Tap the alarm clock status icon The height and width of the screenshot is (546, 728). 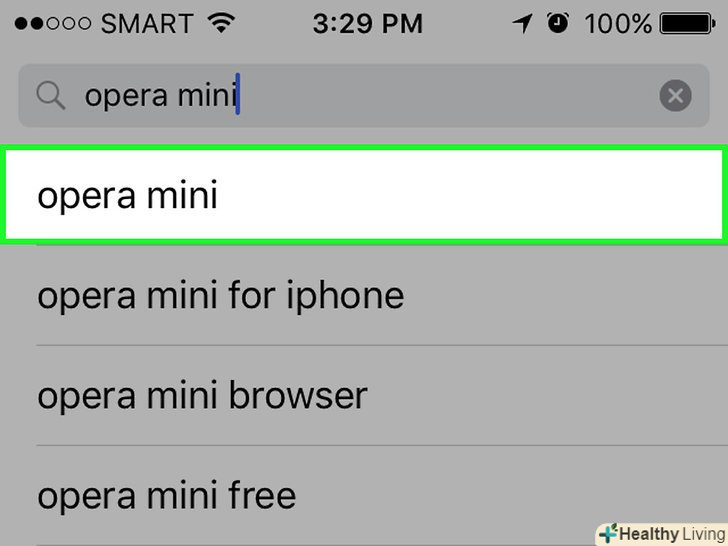point(558,23)
